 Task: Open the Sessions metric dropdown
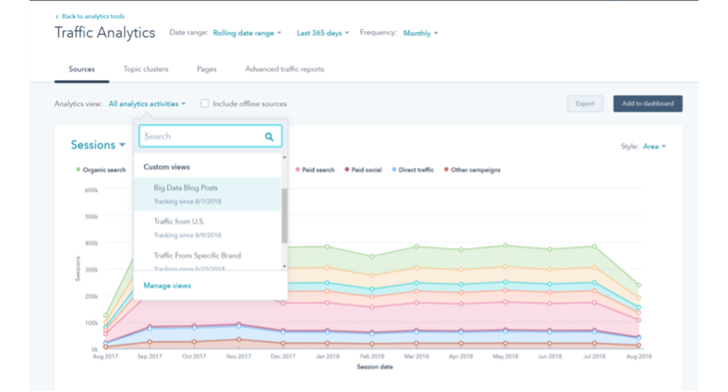pos(98,145)
